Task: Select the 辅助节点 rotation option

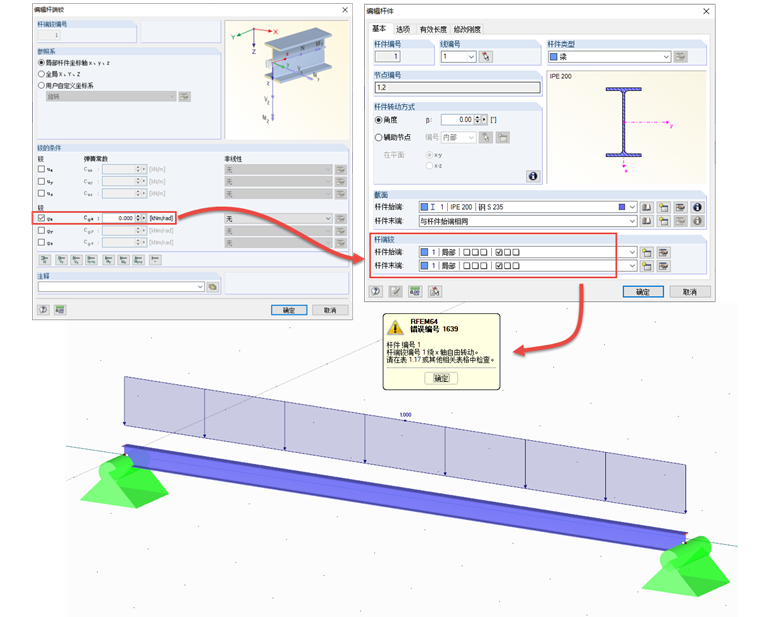Action: coord(379,137)
